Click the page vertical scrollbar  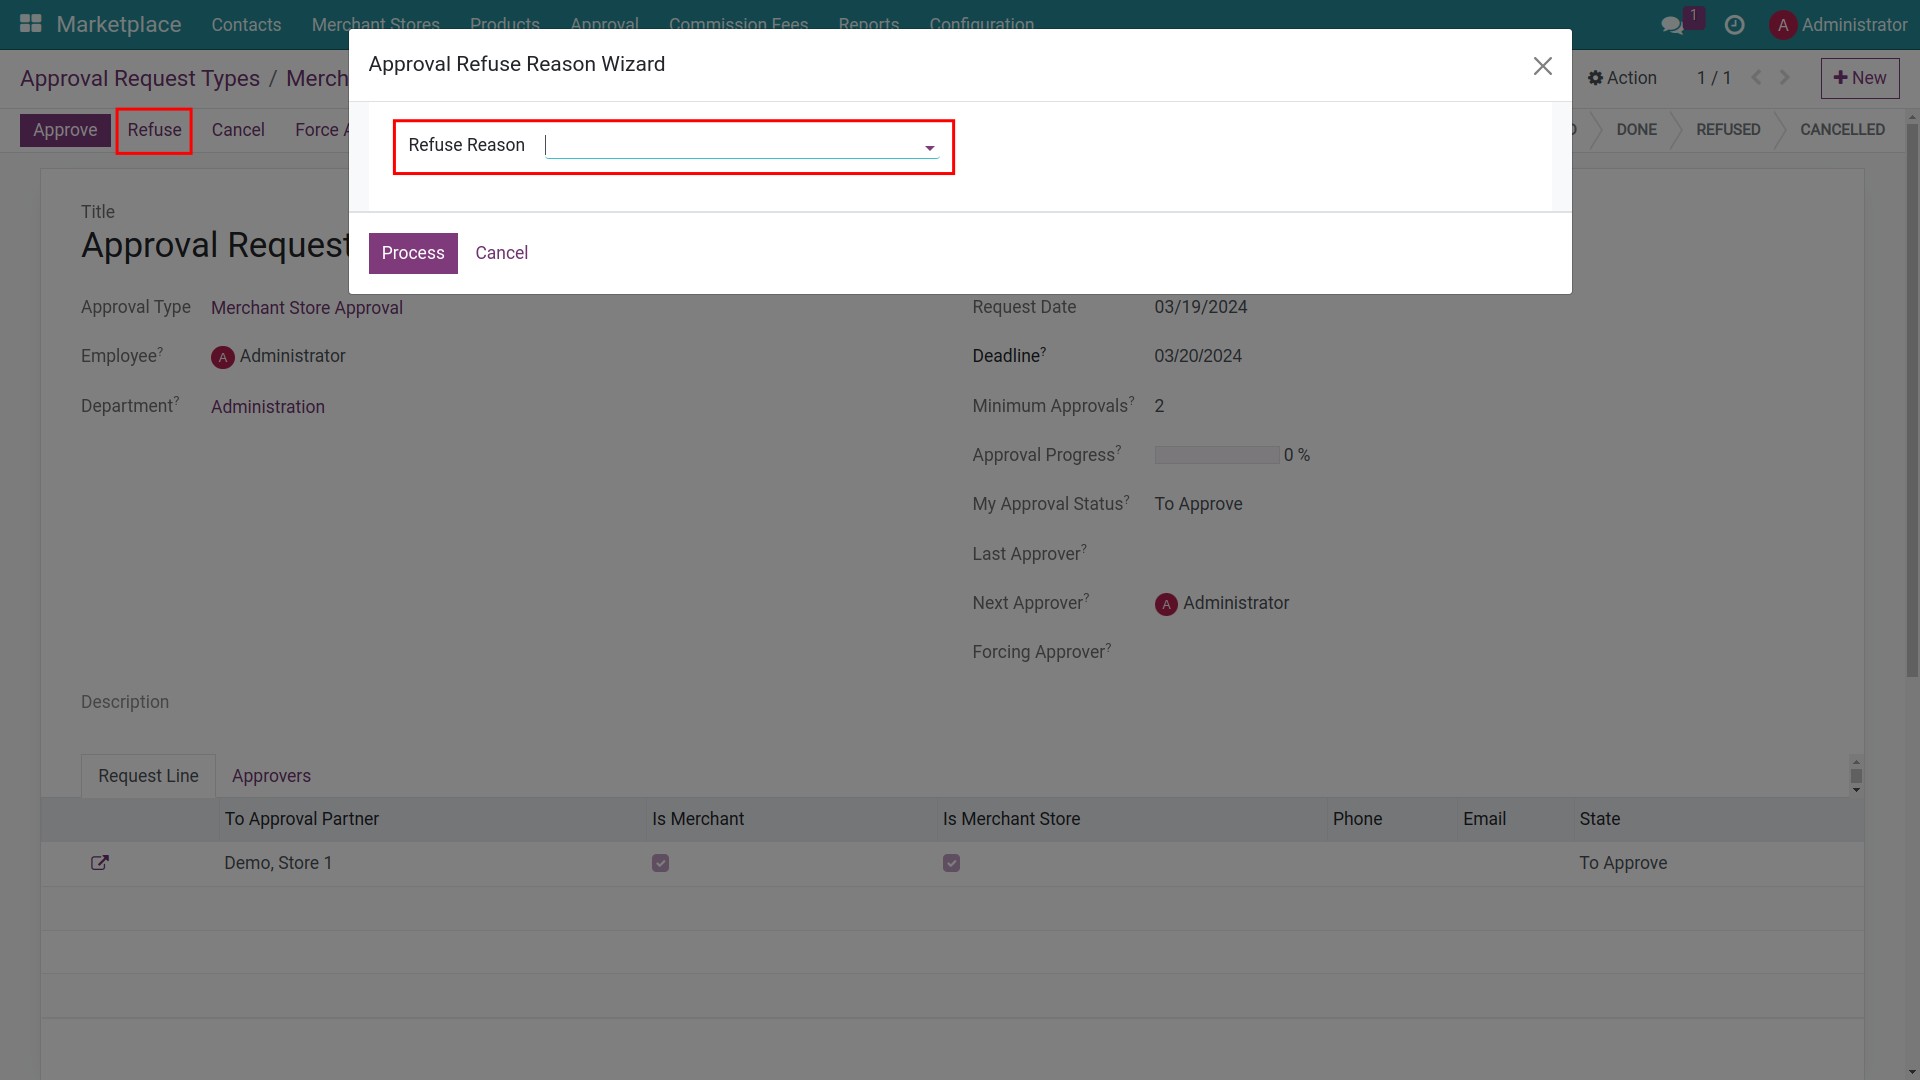(x=1912, y=400)
